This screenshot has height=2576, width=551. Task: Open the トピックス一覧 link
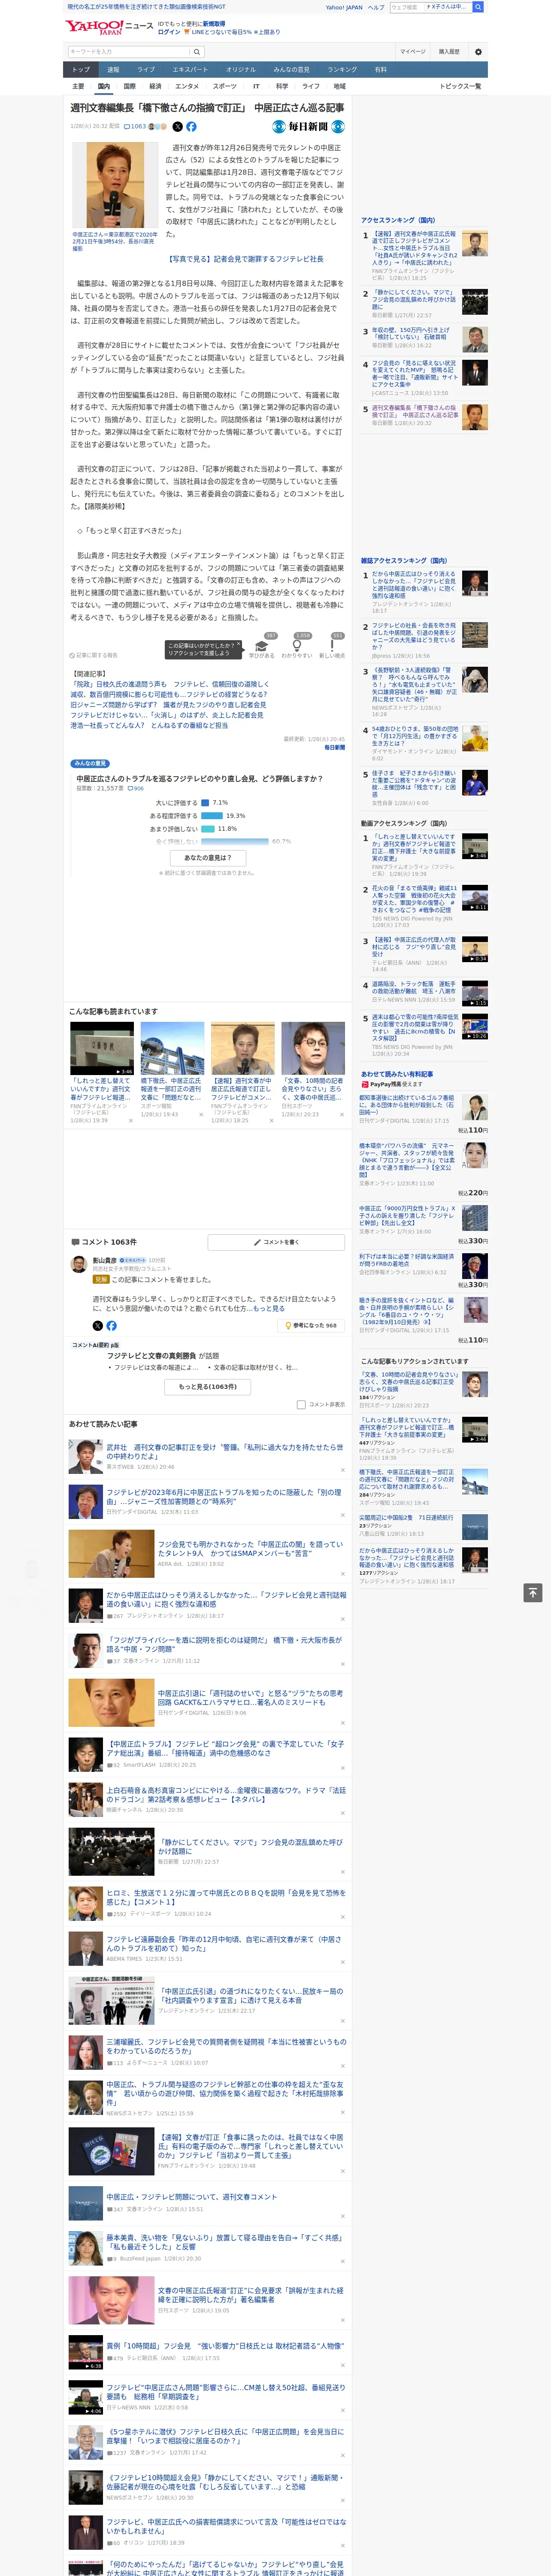pyautogui.click(x=460, y=86)
